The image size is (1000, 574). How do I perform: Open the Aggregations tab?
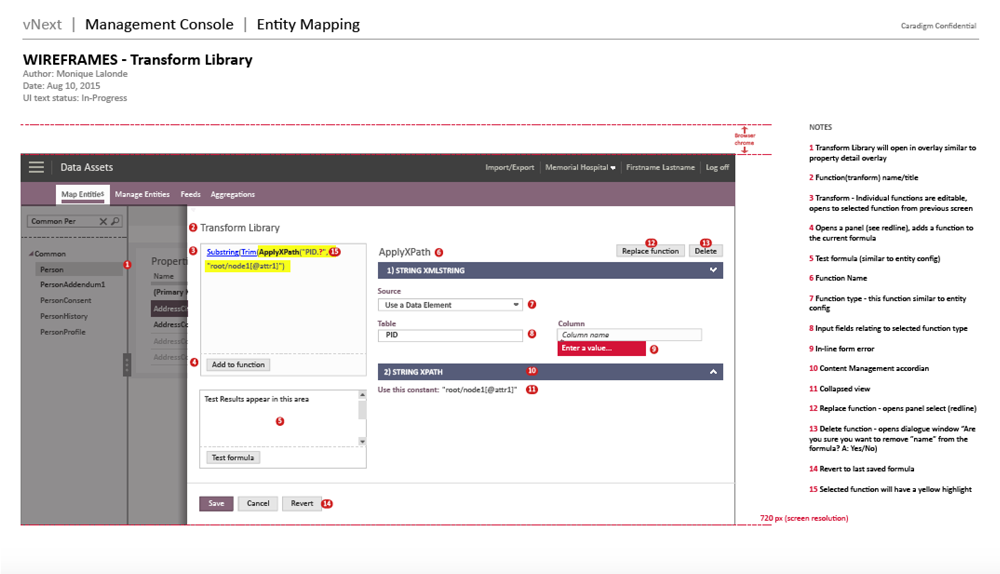[x=233, y=195]
